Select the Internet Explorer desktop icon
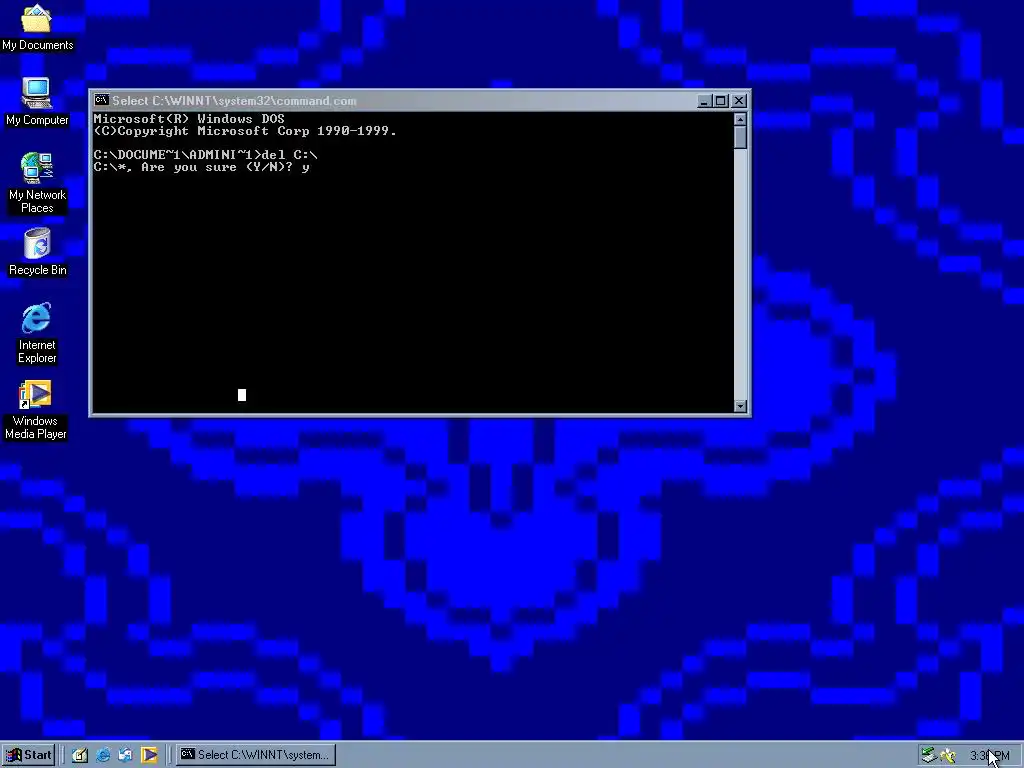1024x768 pixels. (37, 332)
